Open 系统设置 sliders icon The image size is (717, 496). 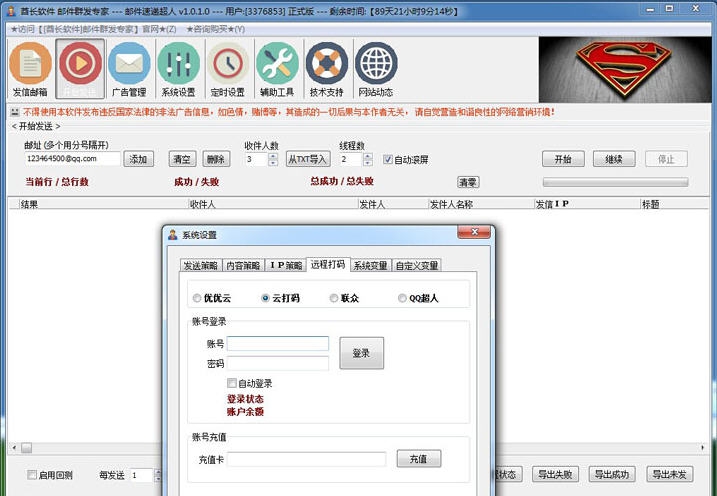coord(178,69)
